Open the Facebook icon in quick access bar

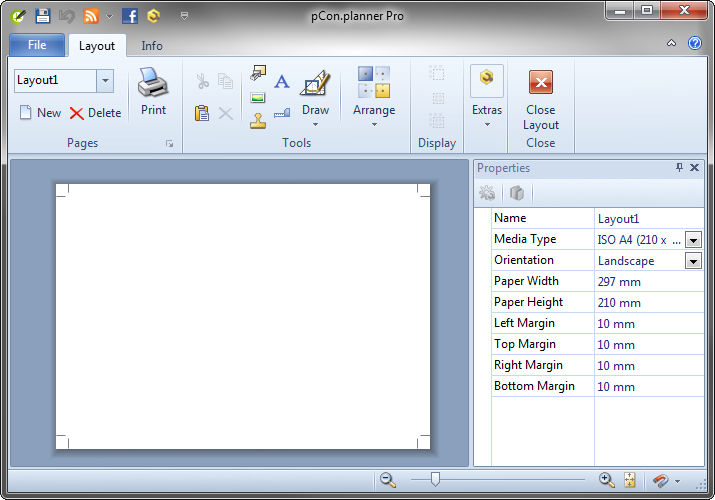point(130,16)
